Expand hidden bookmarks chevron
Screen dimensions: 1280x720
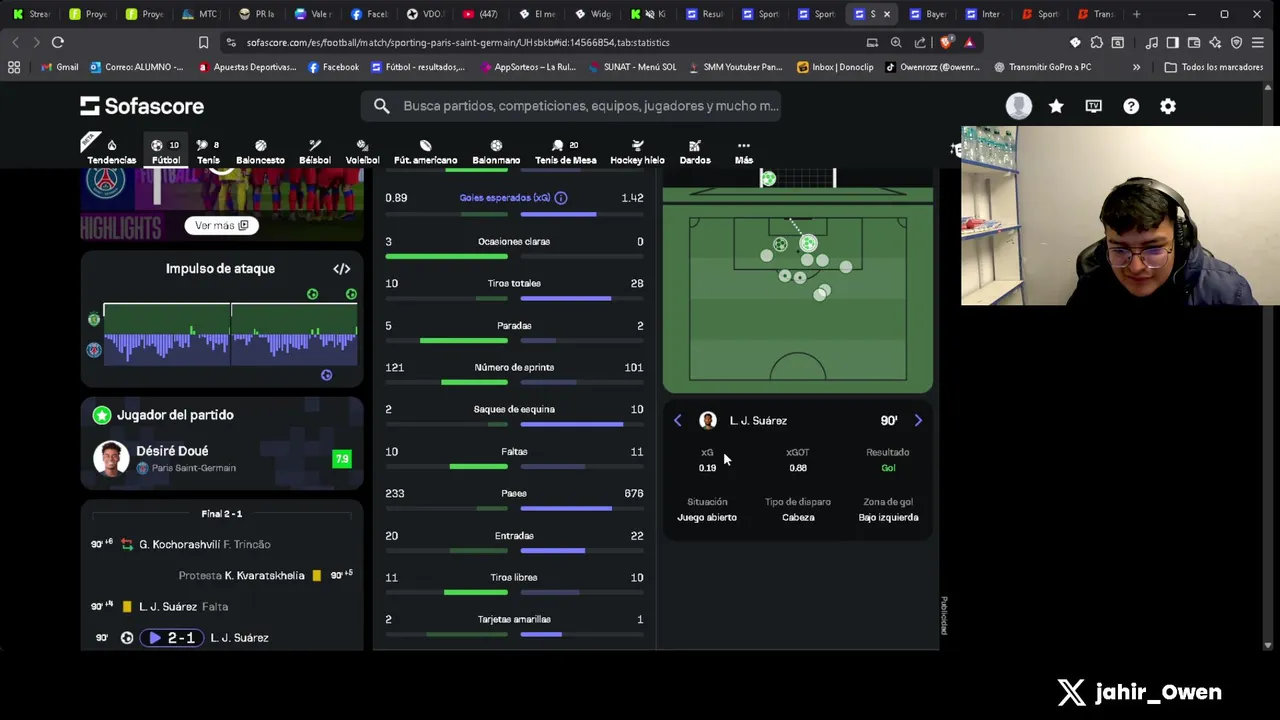coord(1136,67)
